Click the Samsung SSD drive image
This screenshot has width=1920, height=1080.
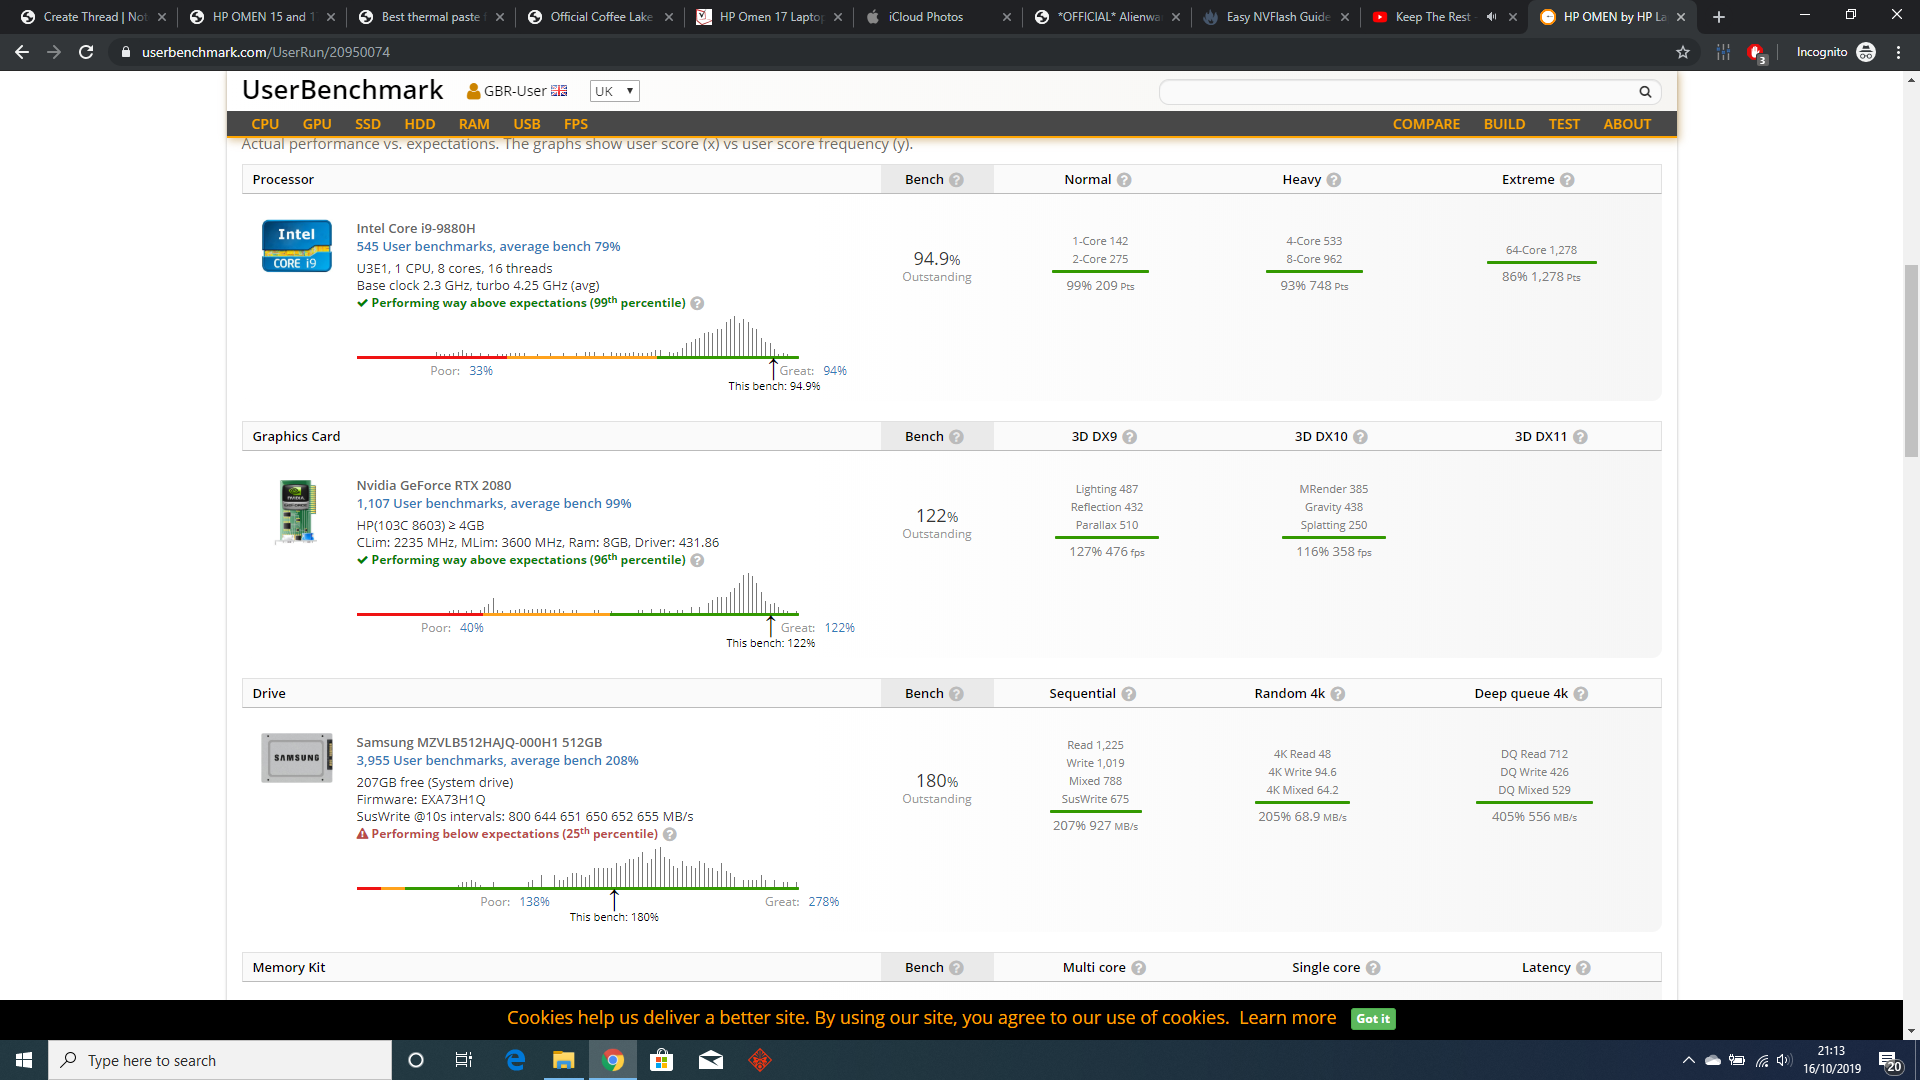coord(297,757)
